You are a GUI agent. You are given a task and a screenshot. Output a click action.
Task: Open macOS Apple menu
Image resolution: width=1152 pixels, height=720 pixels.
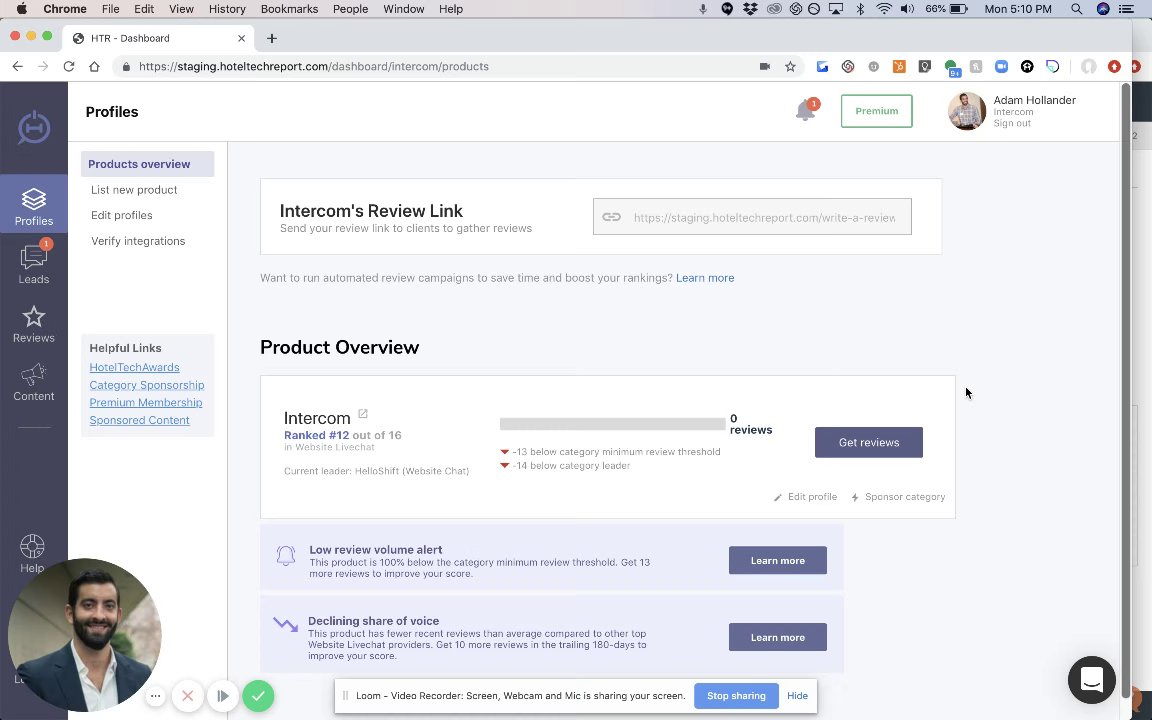[x=21, y=9]
